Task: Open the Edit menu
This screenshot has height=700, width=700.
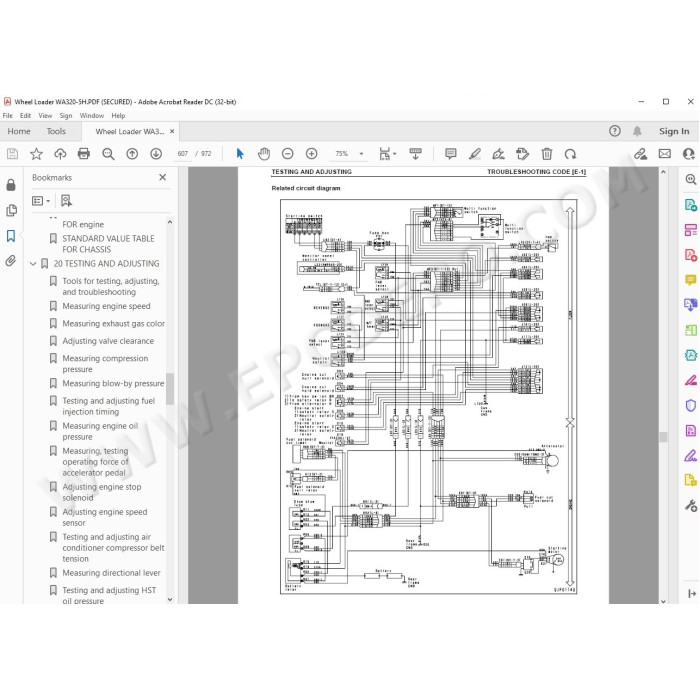Action: 25,116
